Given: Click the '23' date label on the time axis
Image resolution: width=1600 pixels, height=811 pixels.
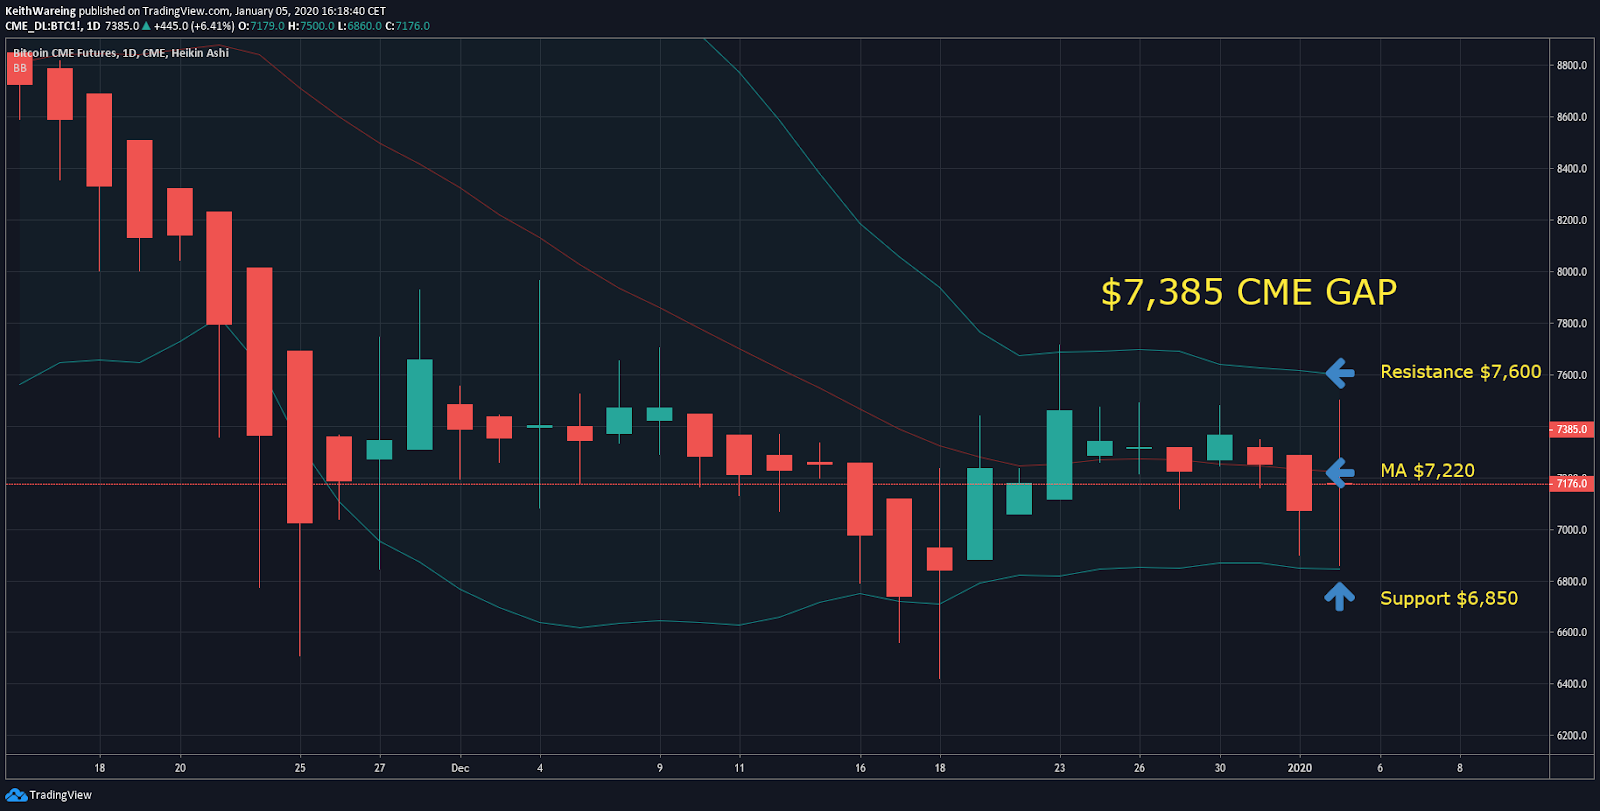Looking at the screenshot, I should pos(1059,768).
